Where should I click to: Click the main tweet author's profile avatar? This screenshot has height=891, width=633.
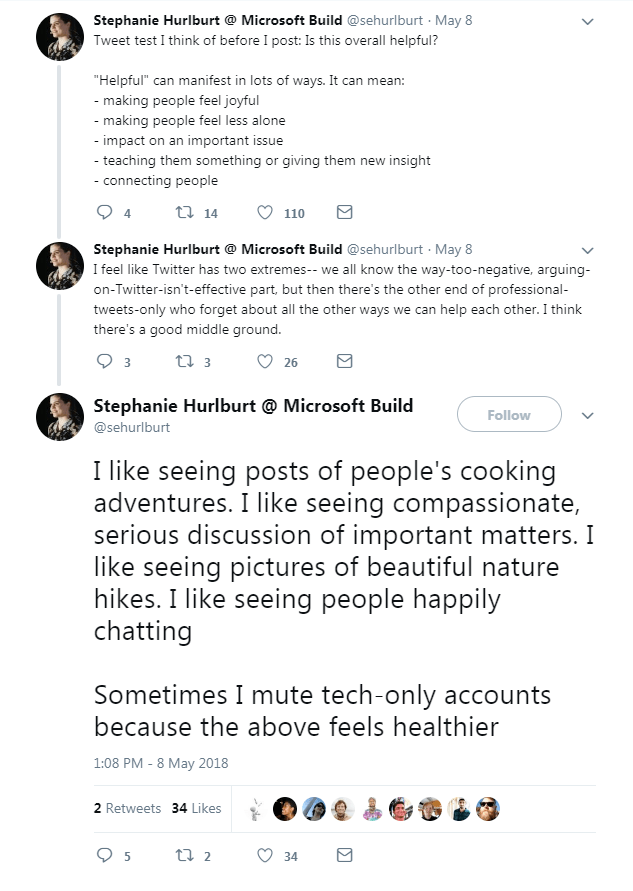coord(59,416)
